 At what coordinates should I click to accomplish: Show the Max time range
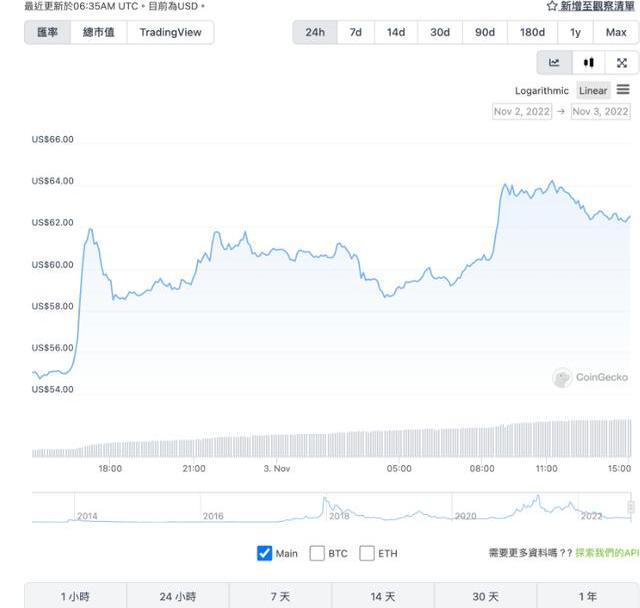pyautogui.click(x=616, y=32)
